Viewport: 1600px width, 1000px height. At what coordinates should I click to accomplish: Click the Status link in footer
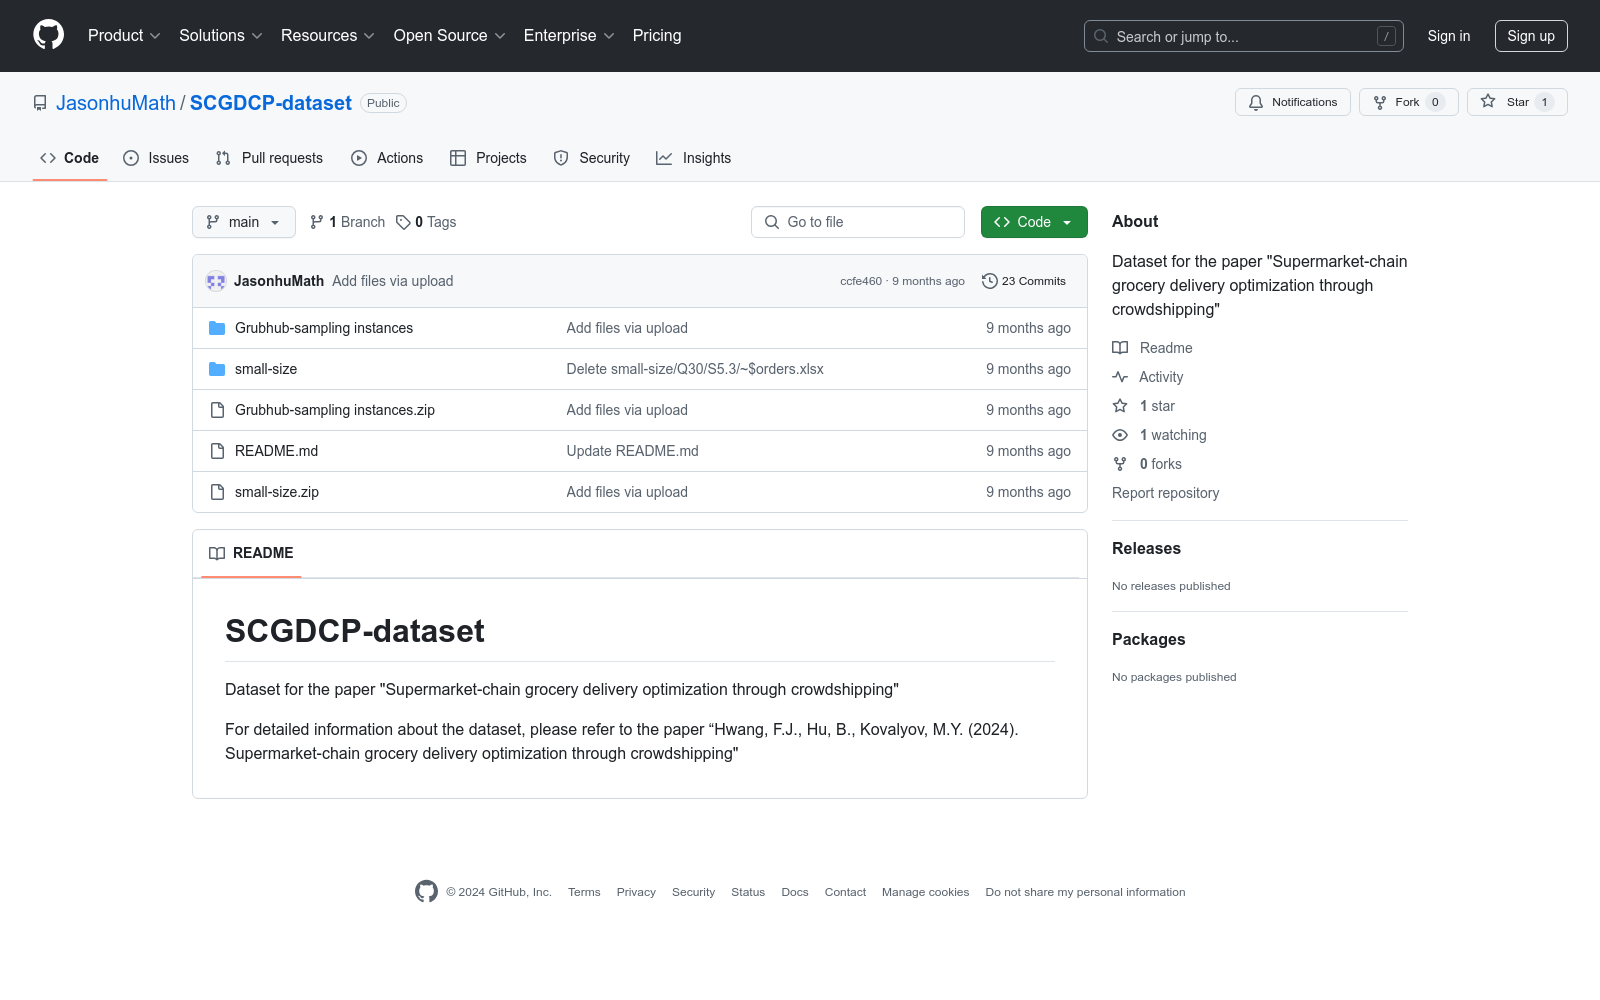pyautogui.click(x=748, y=892)
